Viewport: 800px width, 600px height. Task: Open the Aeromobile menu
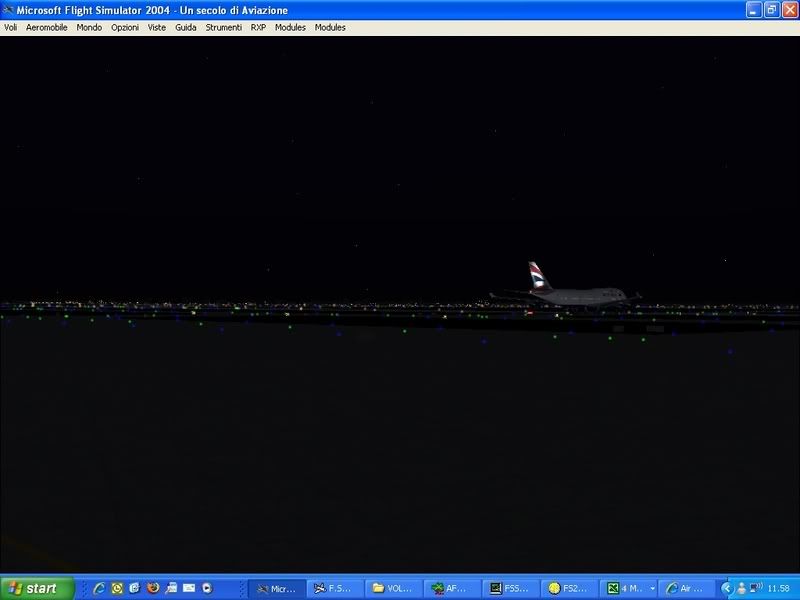pos(46,28)
